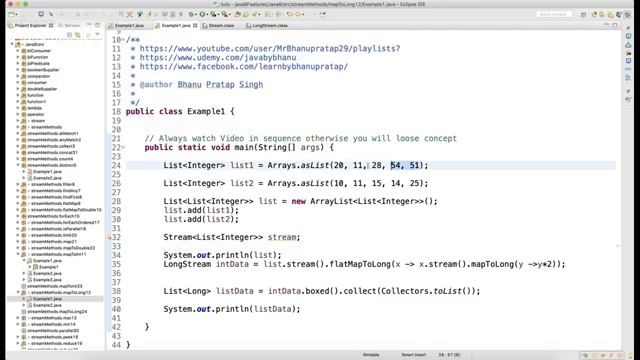Click the Debug bug icon in toolbar

(191, 14)
